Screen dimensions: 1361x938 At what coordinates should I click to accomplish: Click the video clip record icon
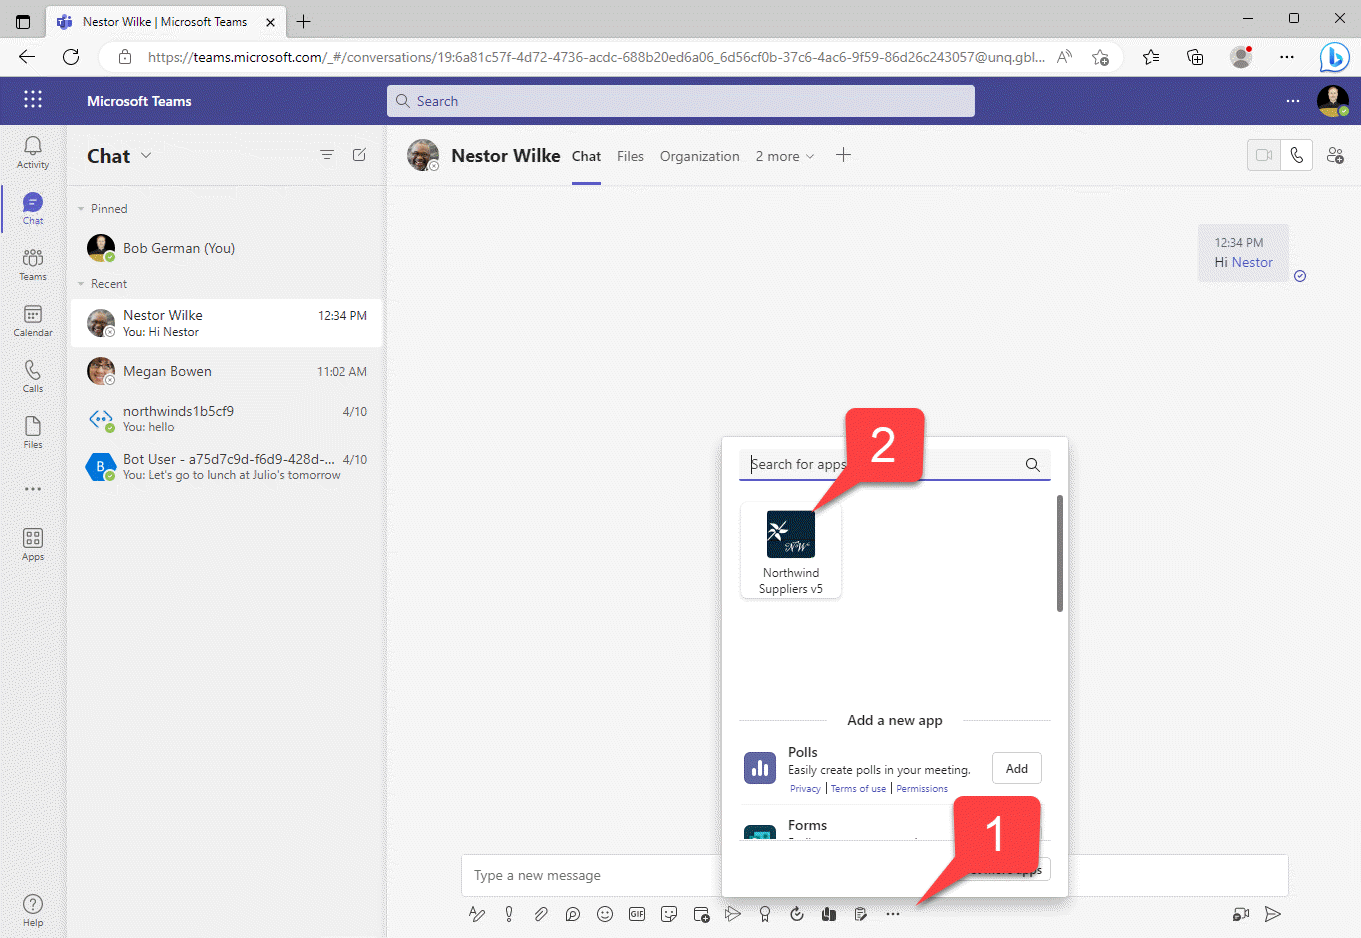coord(1241,914)
